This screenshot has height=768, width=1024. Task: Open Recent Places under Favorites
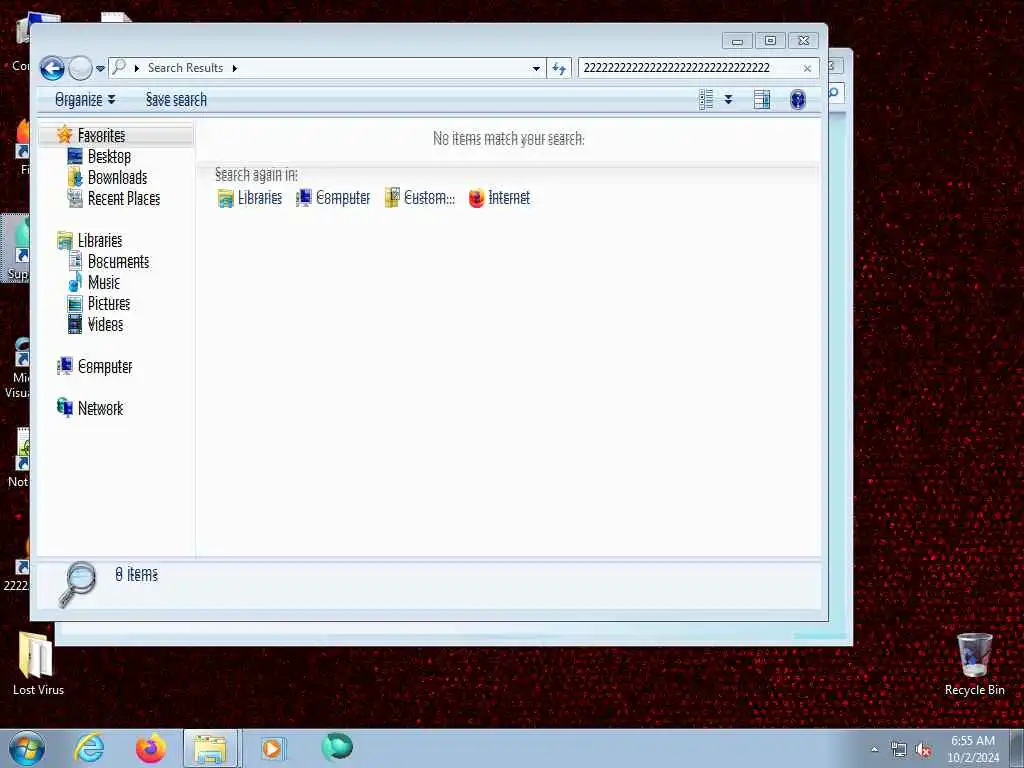click(123, 199)
